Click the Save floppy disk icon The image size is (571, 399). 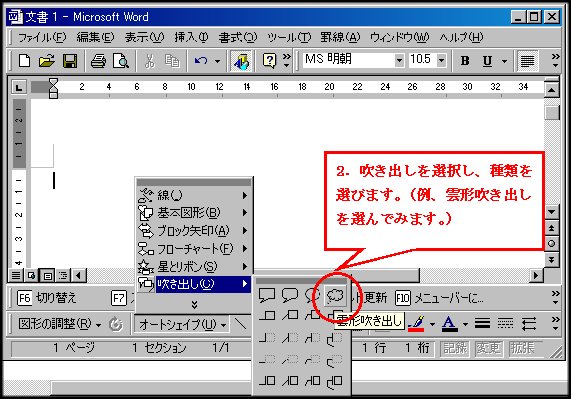70,61
